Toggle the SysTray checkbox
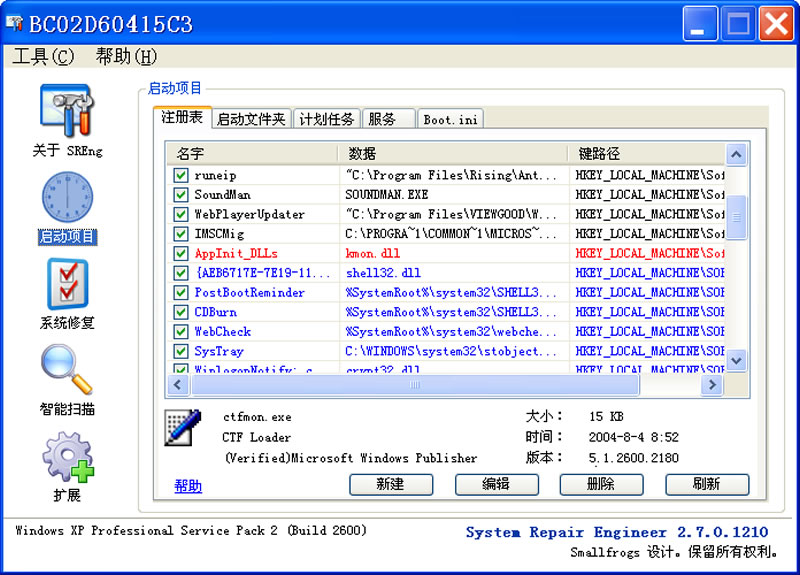The image size is (800, 575). pyautogui.click(x=181, y=351)
